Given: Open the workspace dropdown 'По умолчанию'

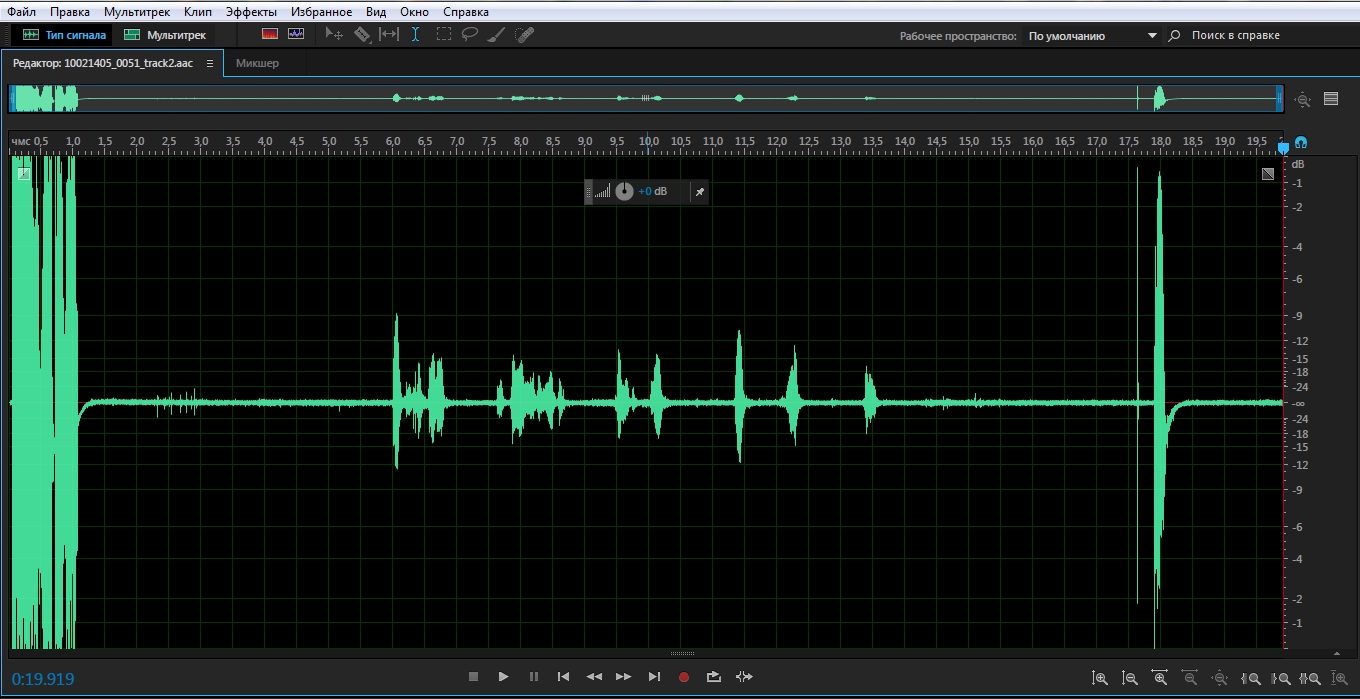Looking at the screenshot, I should [1092, 35].
